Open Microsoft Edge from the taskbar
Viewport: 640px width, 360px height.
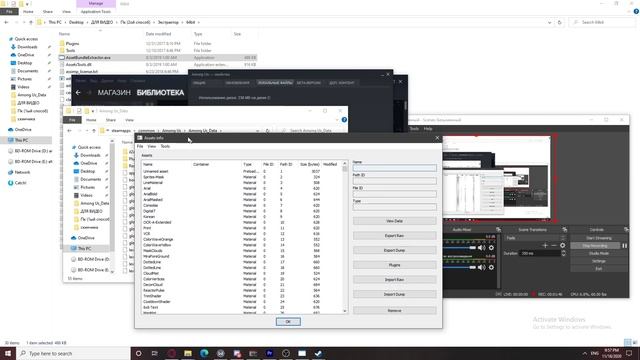click(204, 353)
